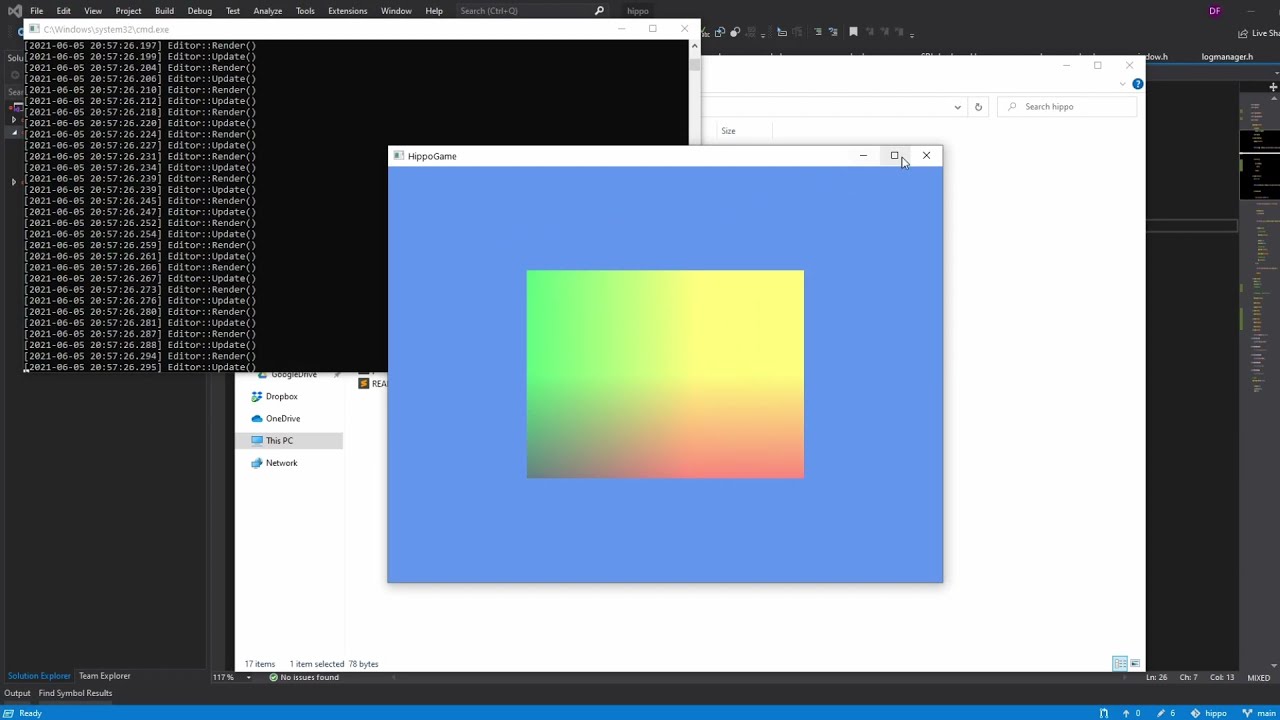Click the cmd.exe window title icon
Viewport: 1280px width, 720px height.
35,29
